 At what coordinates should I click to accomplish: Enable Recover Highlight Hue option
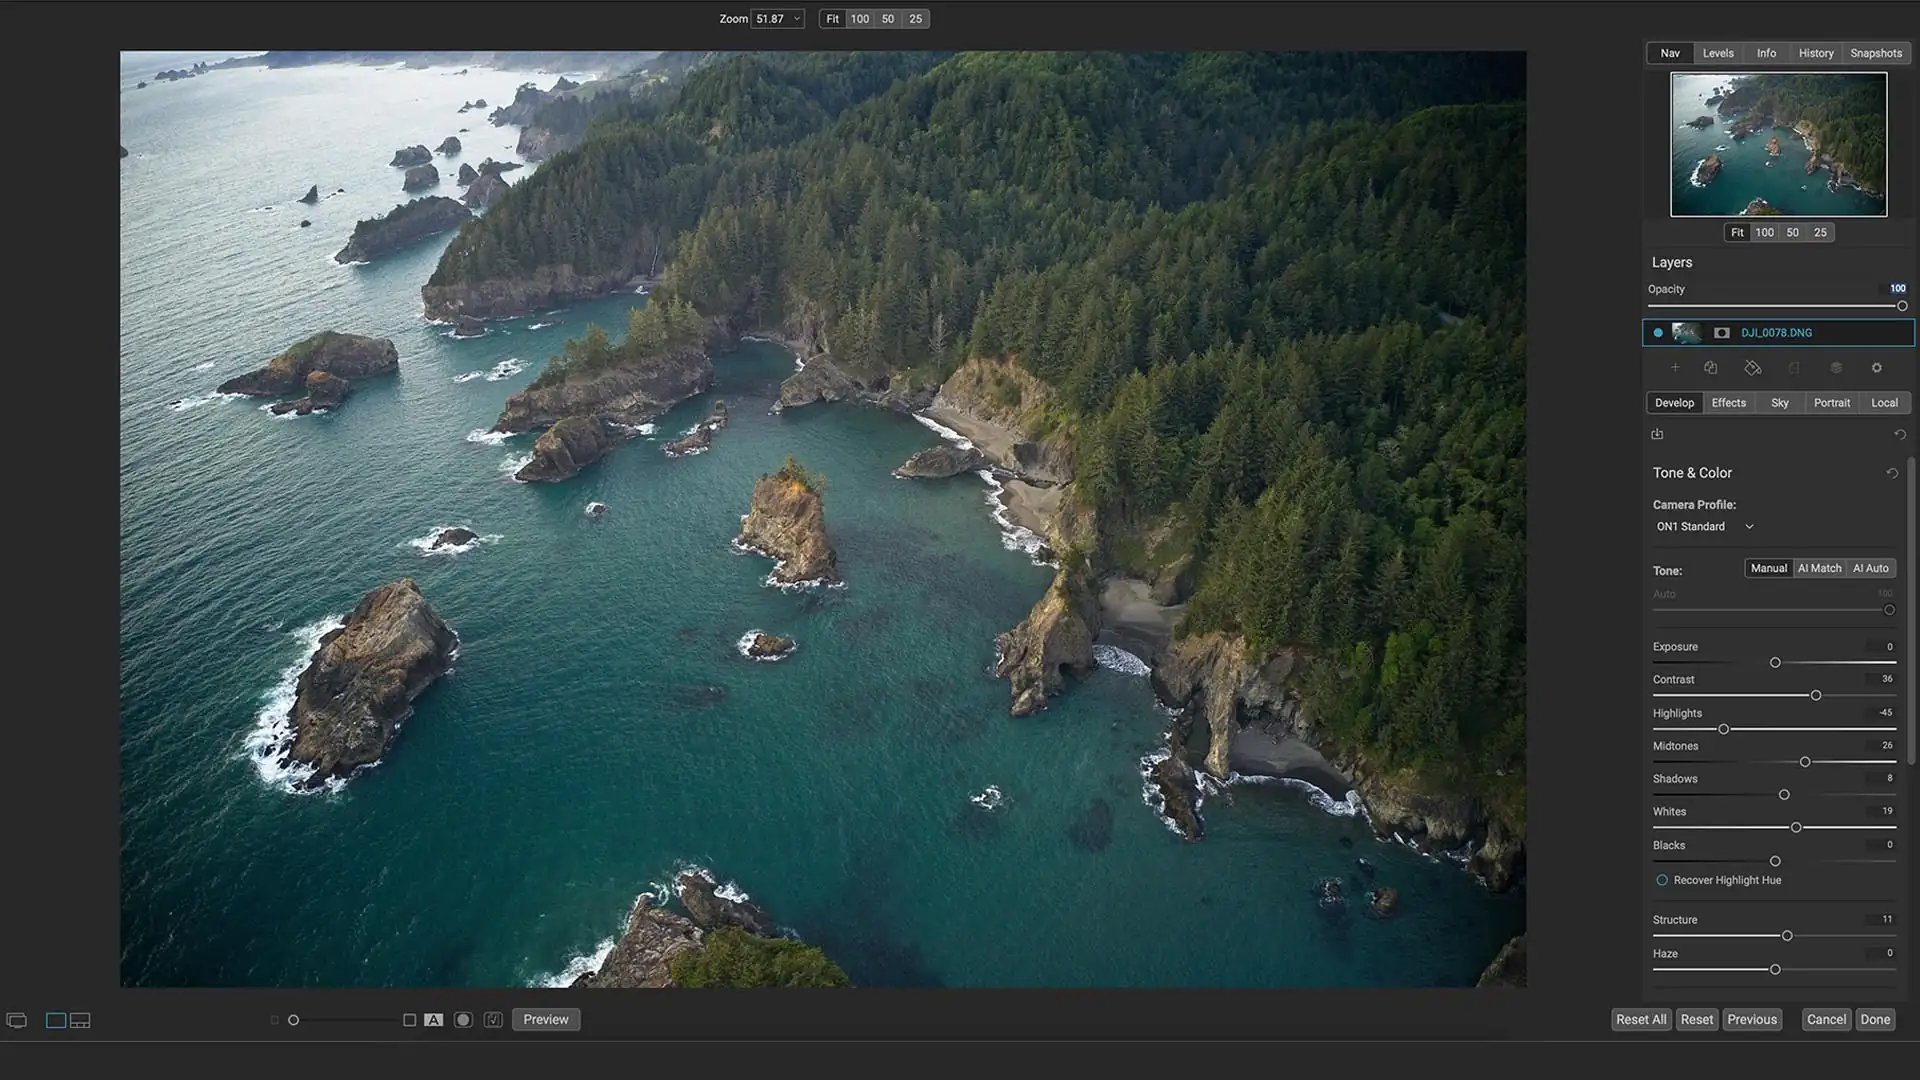(x=1662, y=880)
